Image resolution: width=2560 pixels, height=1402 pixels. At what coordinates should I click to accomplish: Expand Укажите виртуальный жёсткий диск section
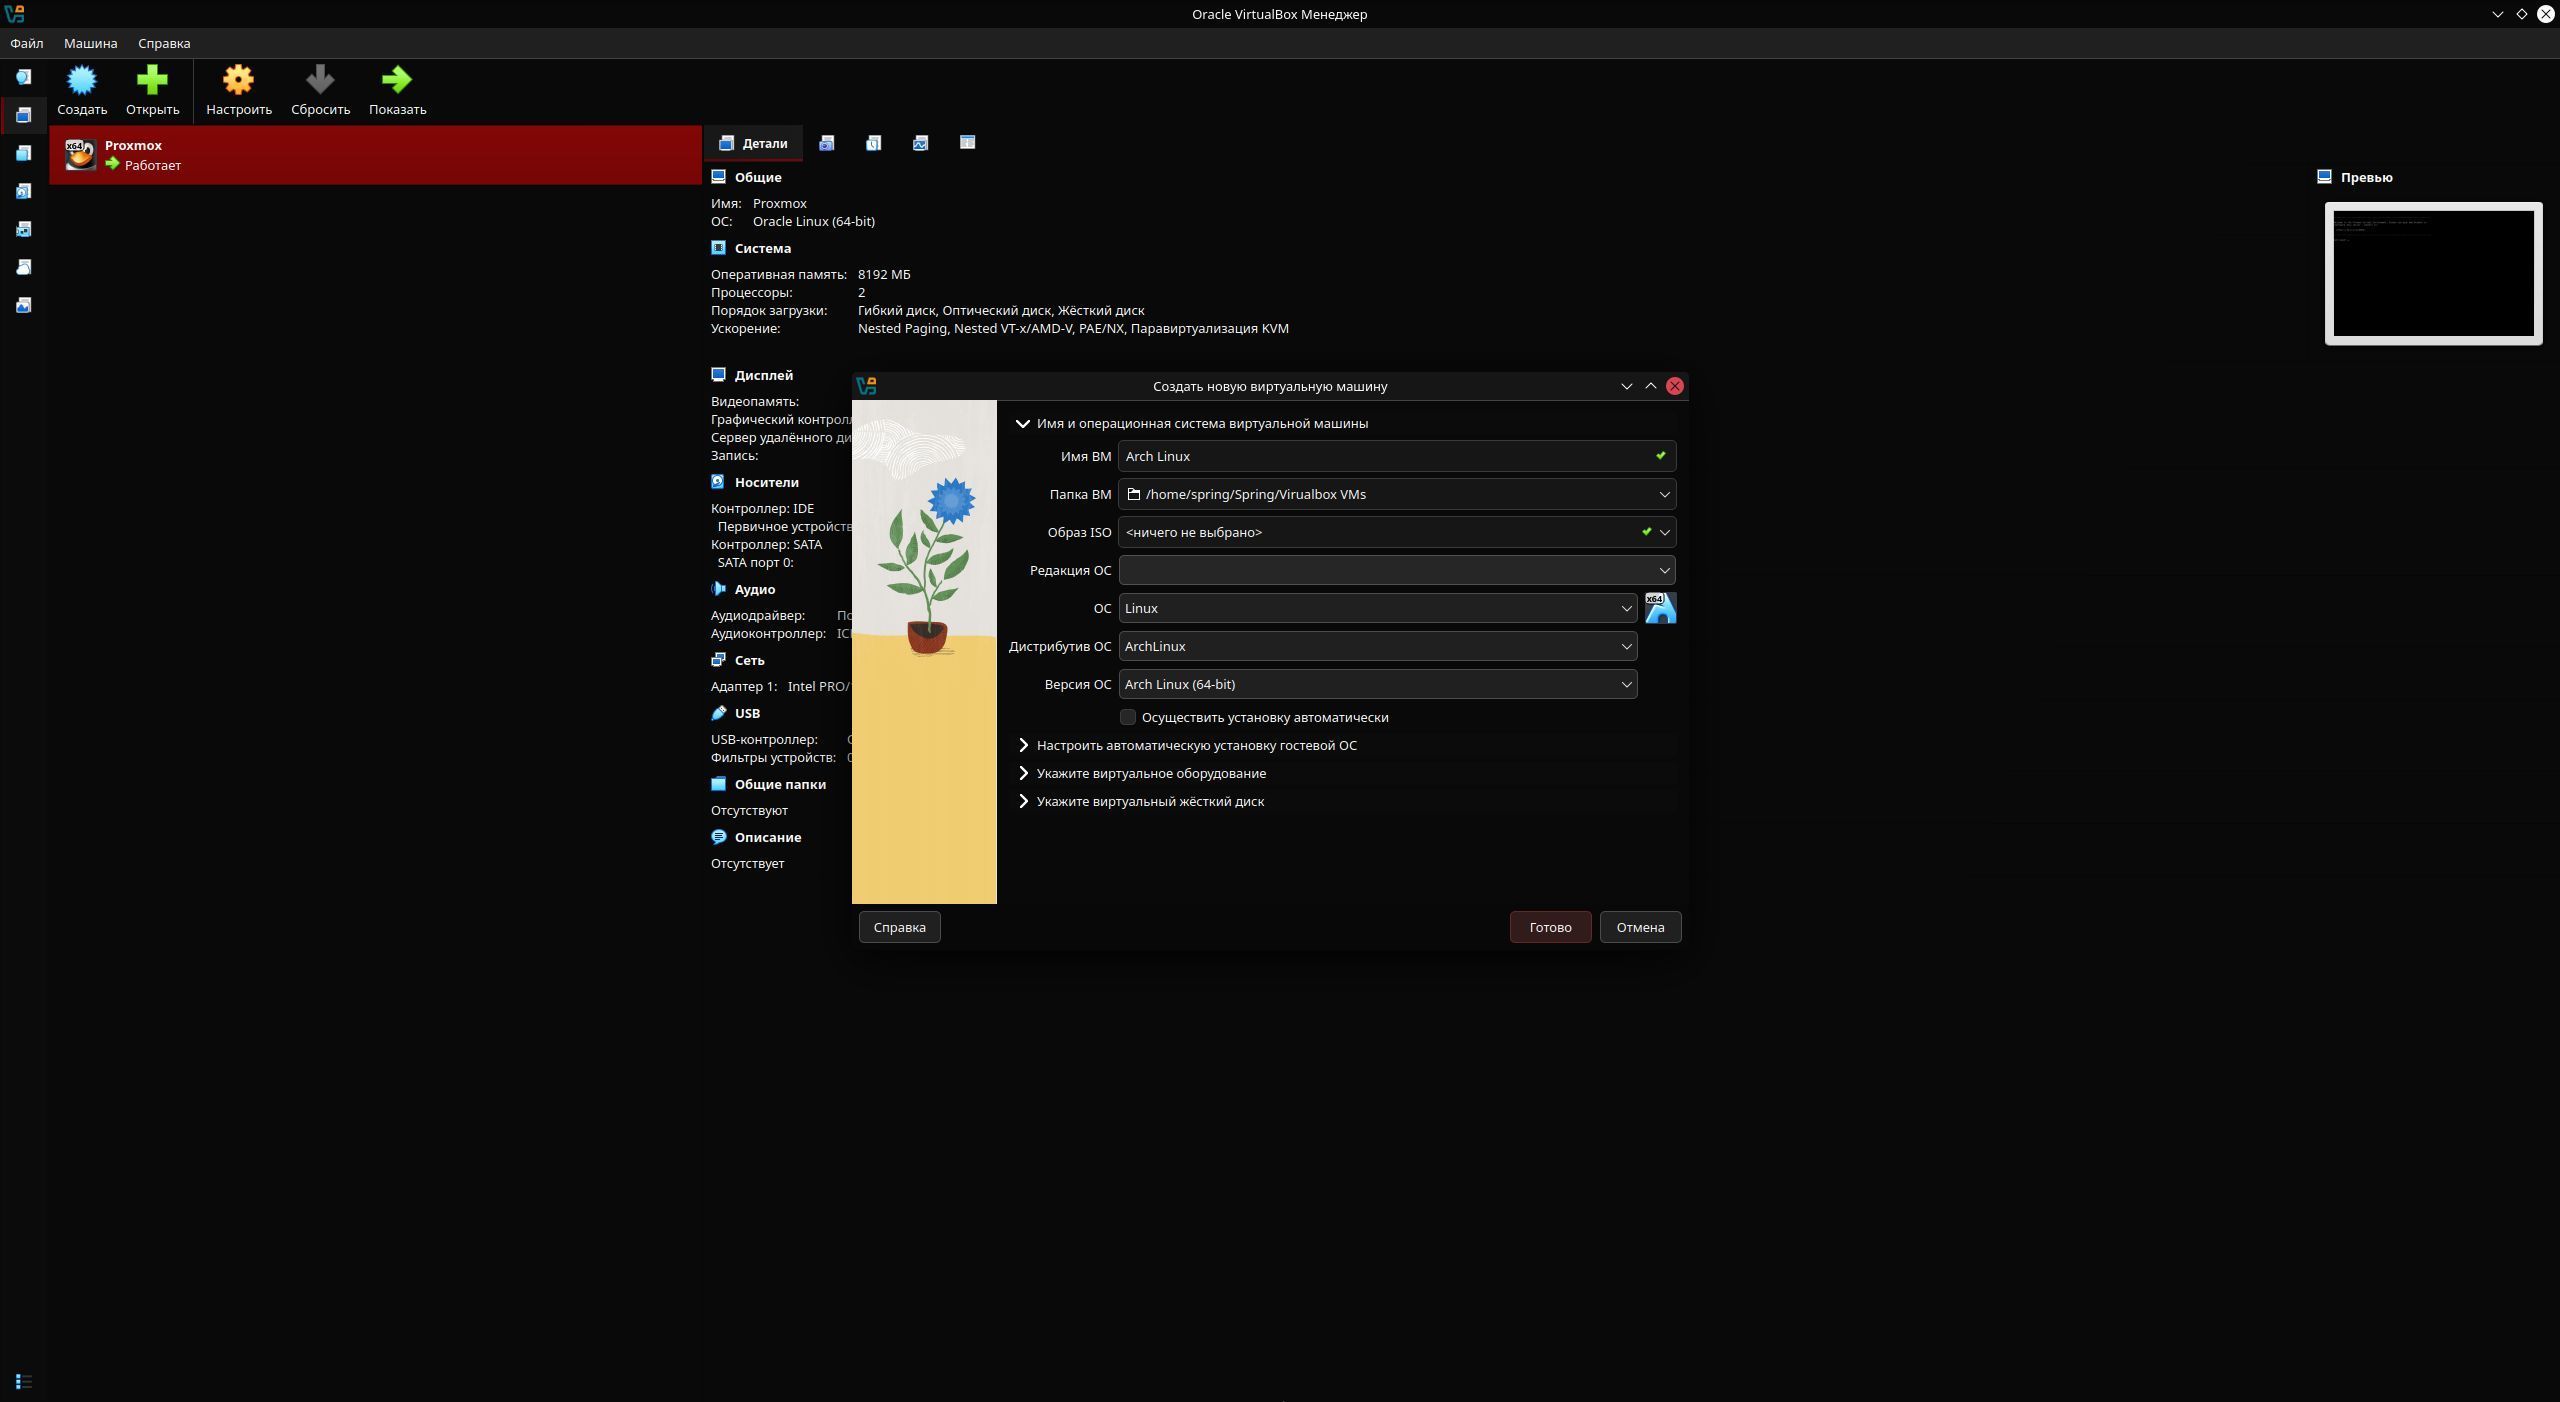point(1023,801)
